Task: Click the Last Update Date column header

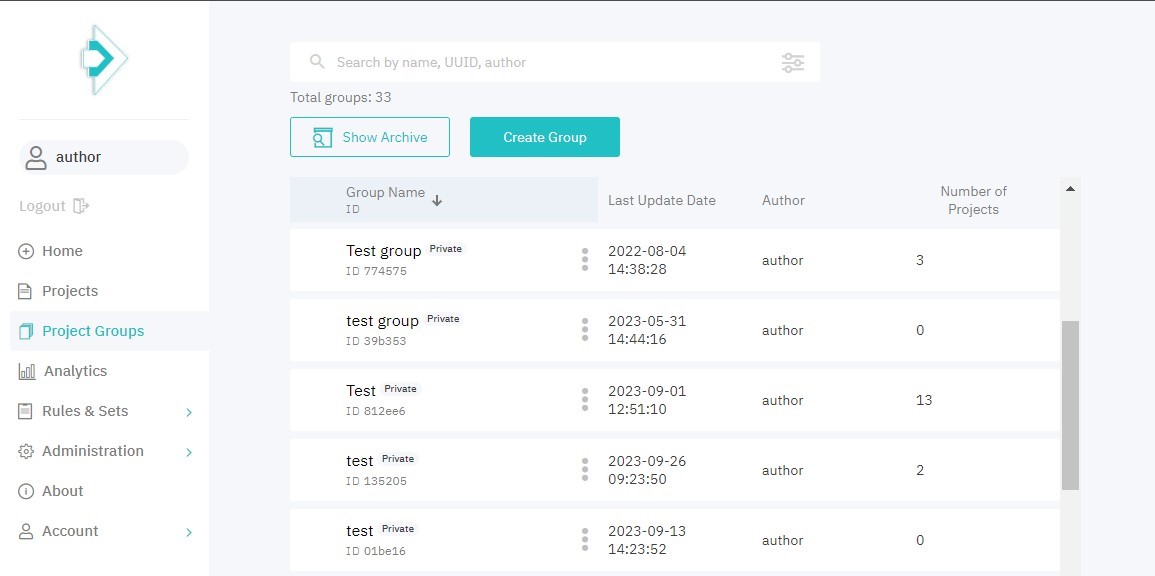Action: [661, 200]
